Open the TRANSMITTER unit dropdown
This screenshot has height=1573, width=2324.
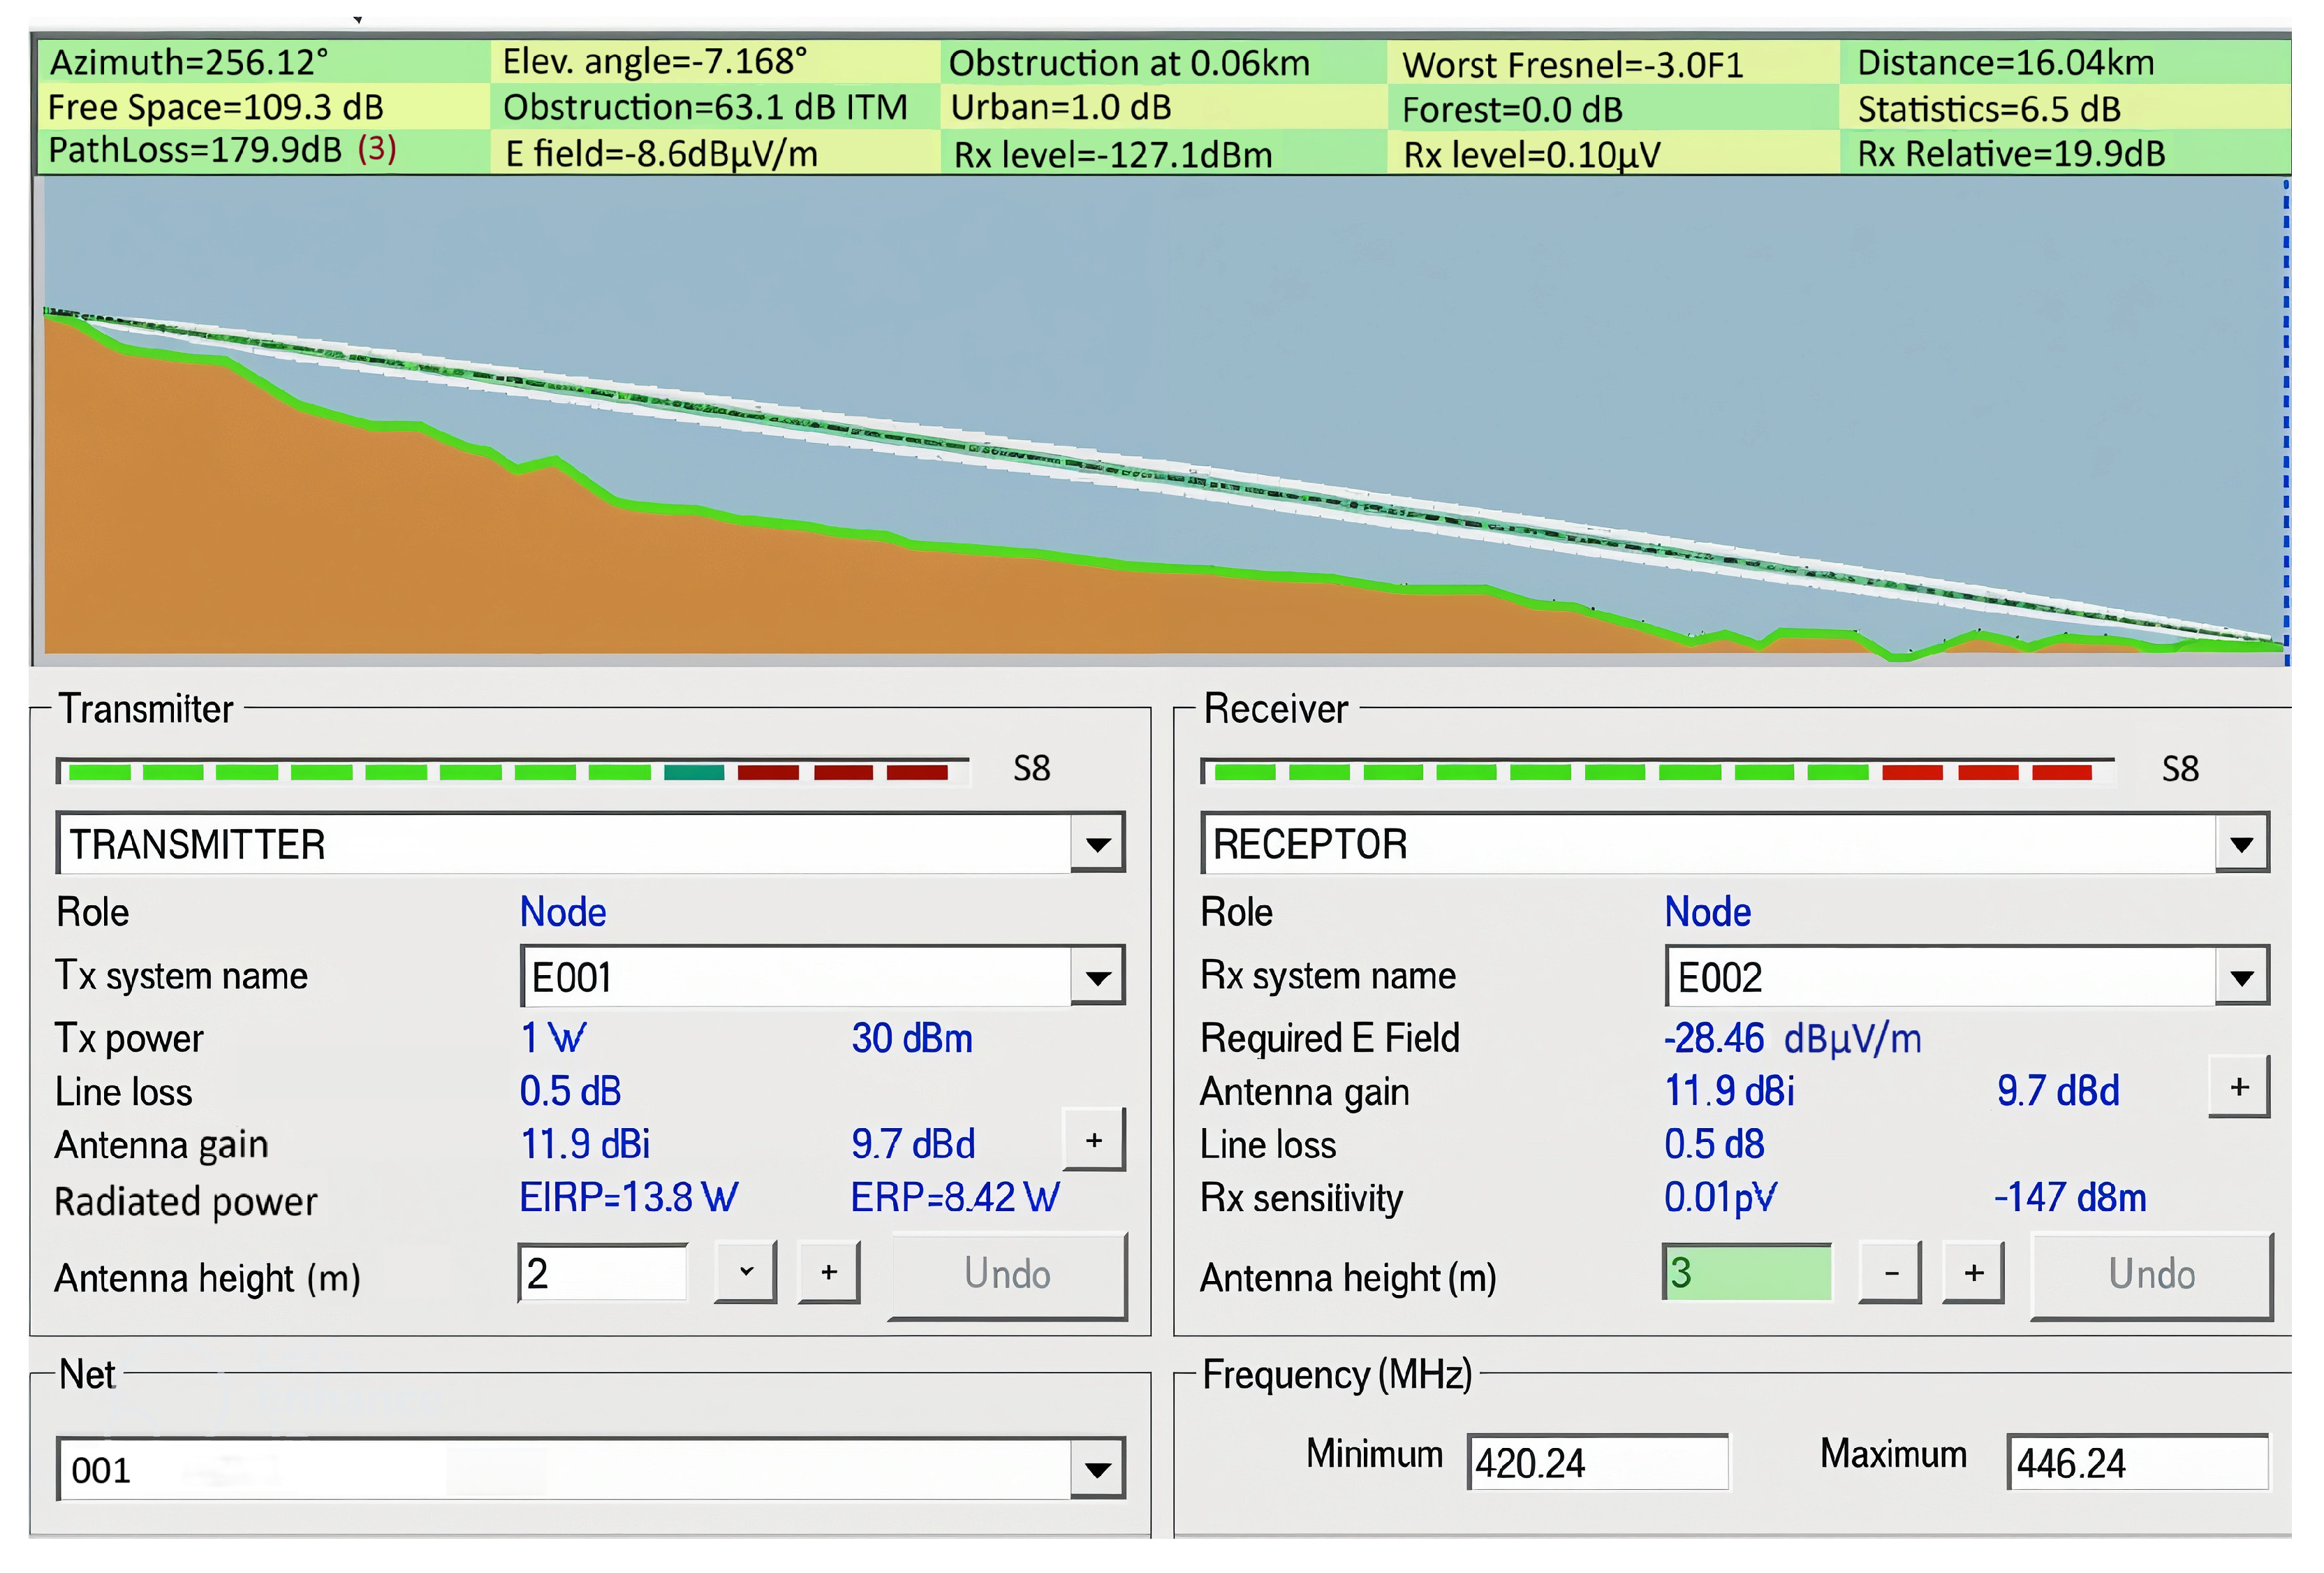click(1097, 844)
